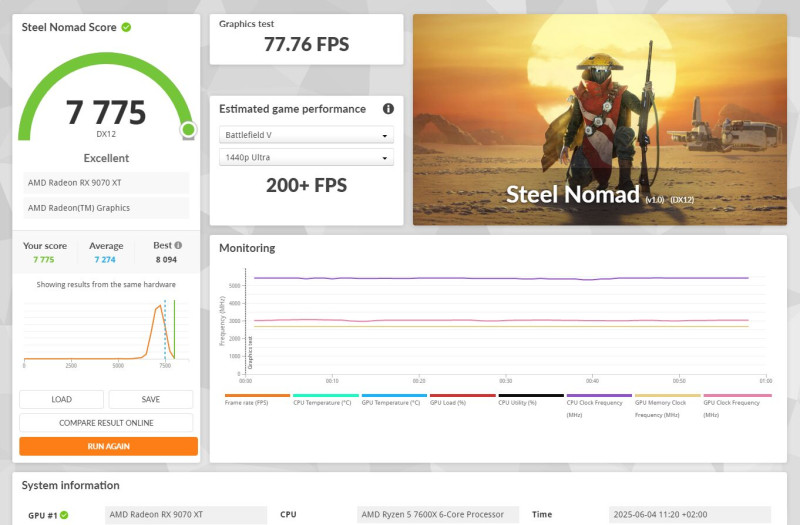
Task: Click the Graphics test marker in the chart
Action: coord(250,353)
